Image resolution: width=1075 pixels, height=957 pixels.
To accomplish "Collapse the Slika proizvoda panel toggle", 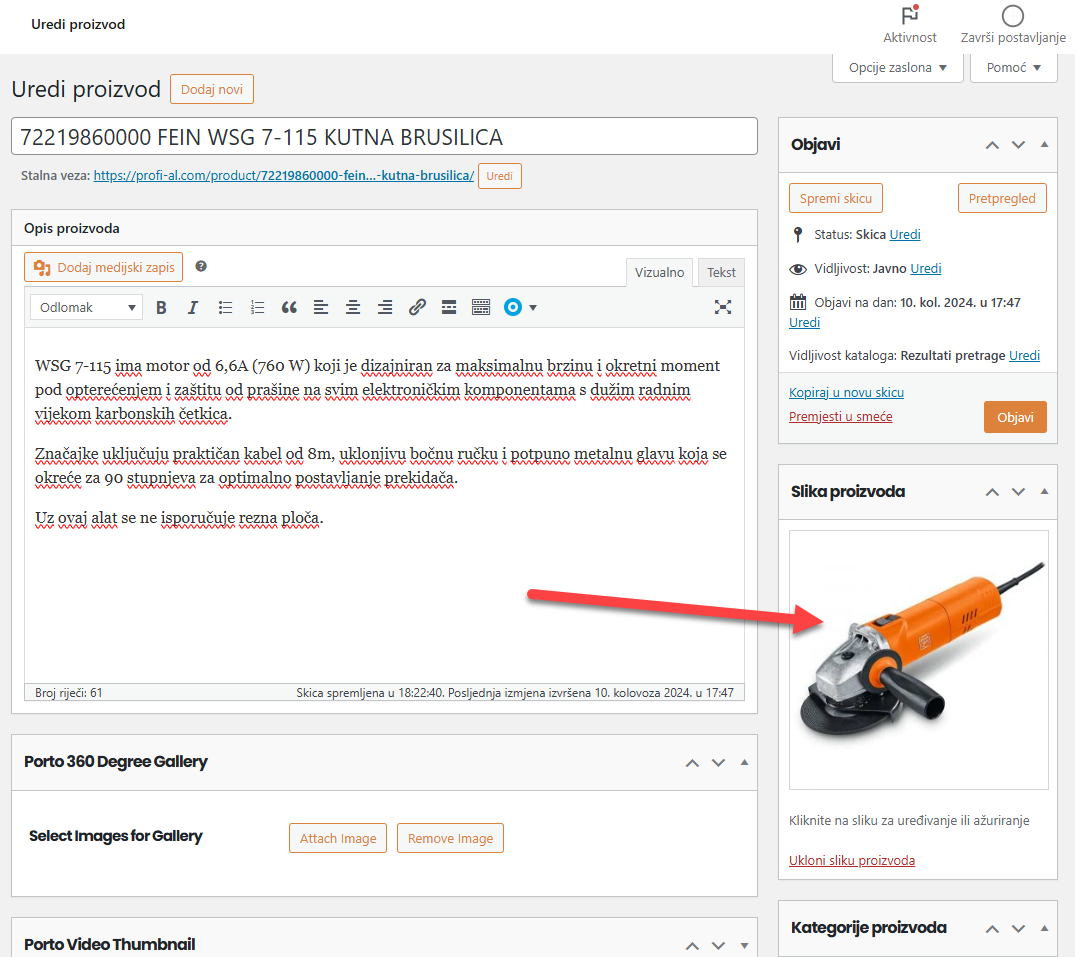I will click(x=1044, y=491).
